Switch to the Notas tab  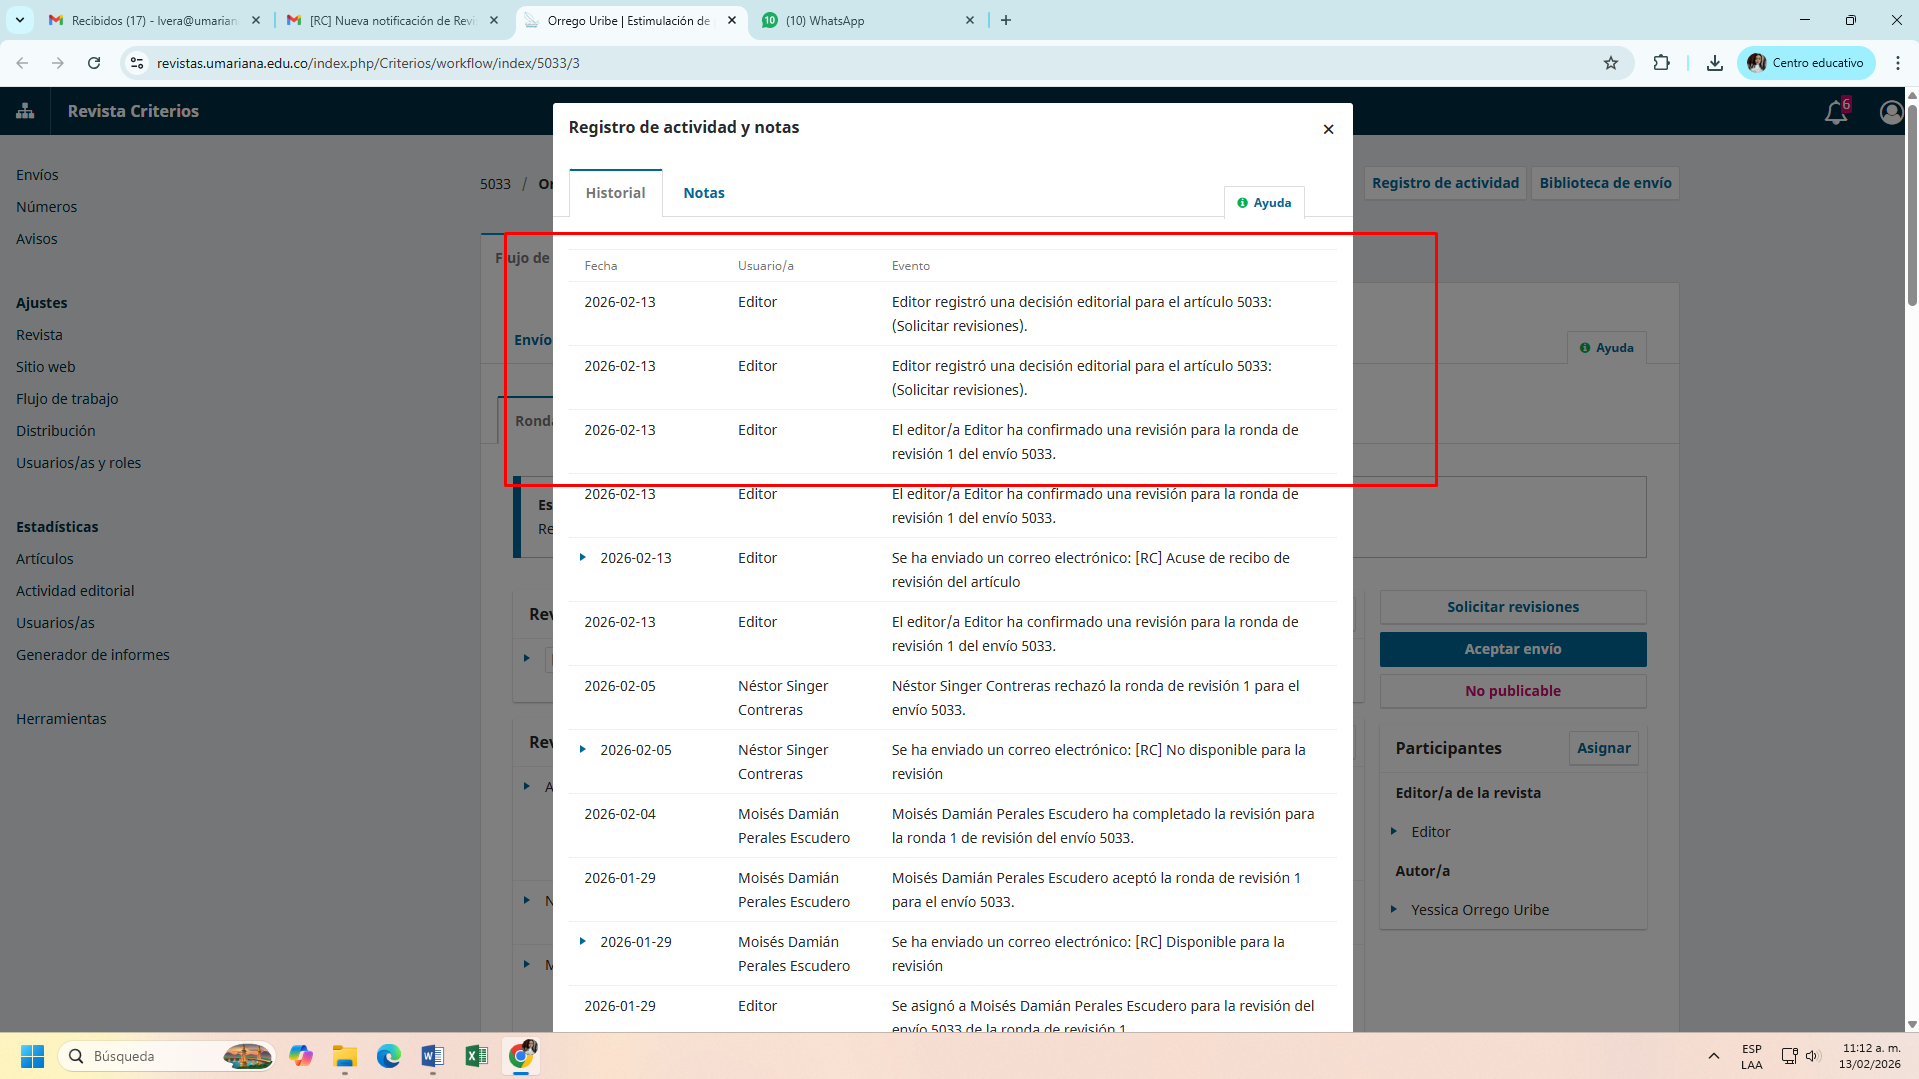[704, 193]
